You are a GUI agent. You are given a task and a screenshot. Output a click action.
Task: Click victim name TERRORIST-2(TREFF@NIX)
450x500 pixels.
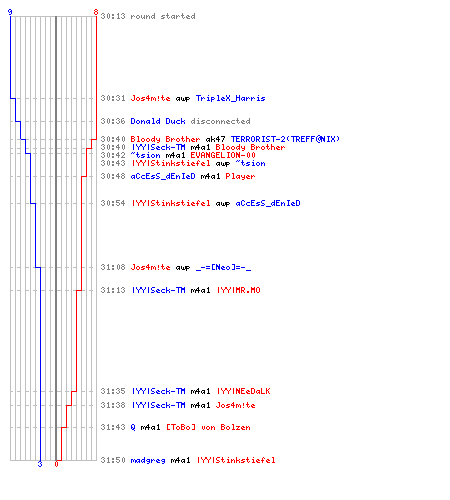click(285, 139)
